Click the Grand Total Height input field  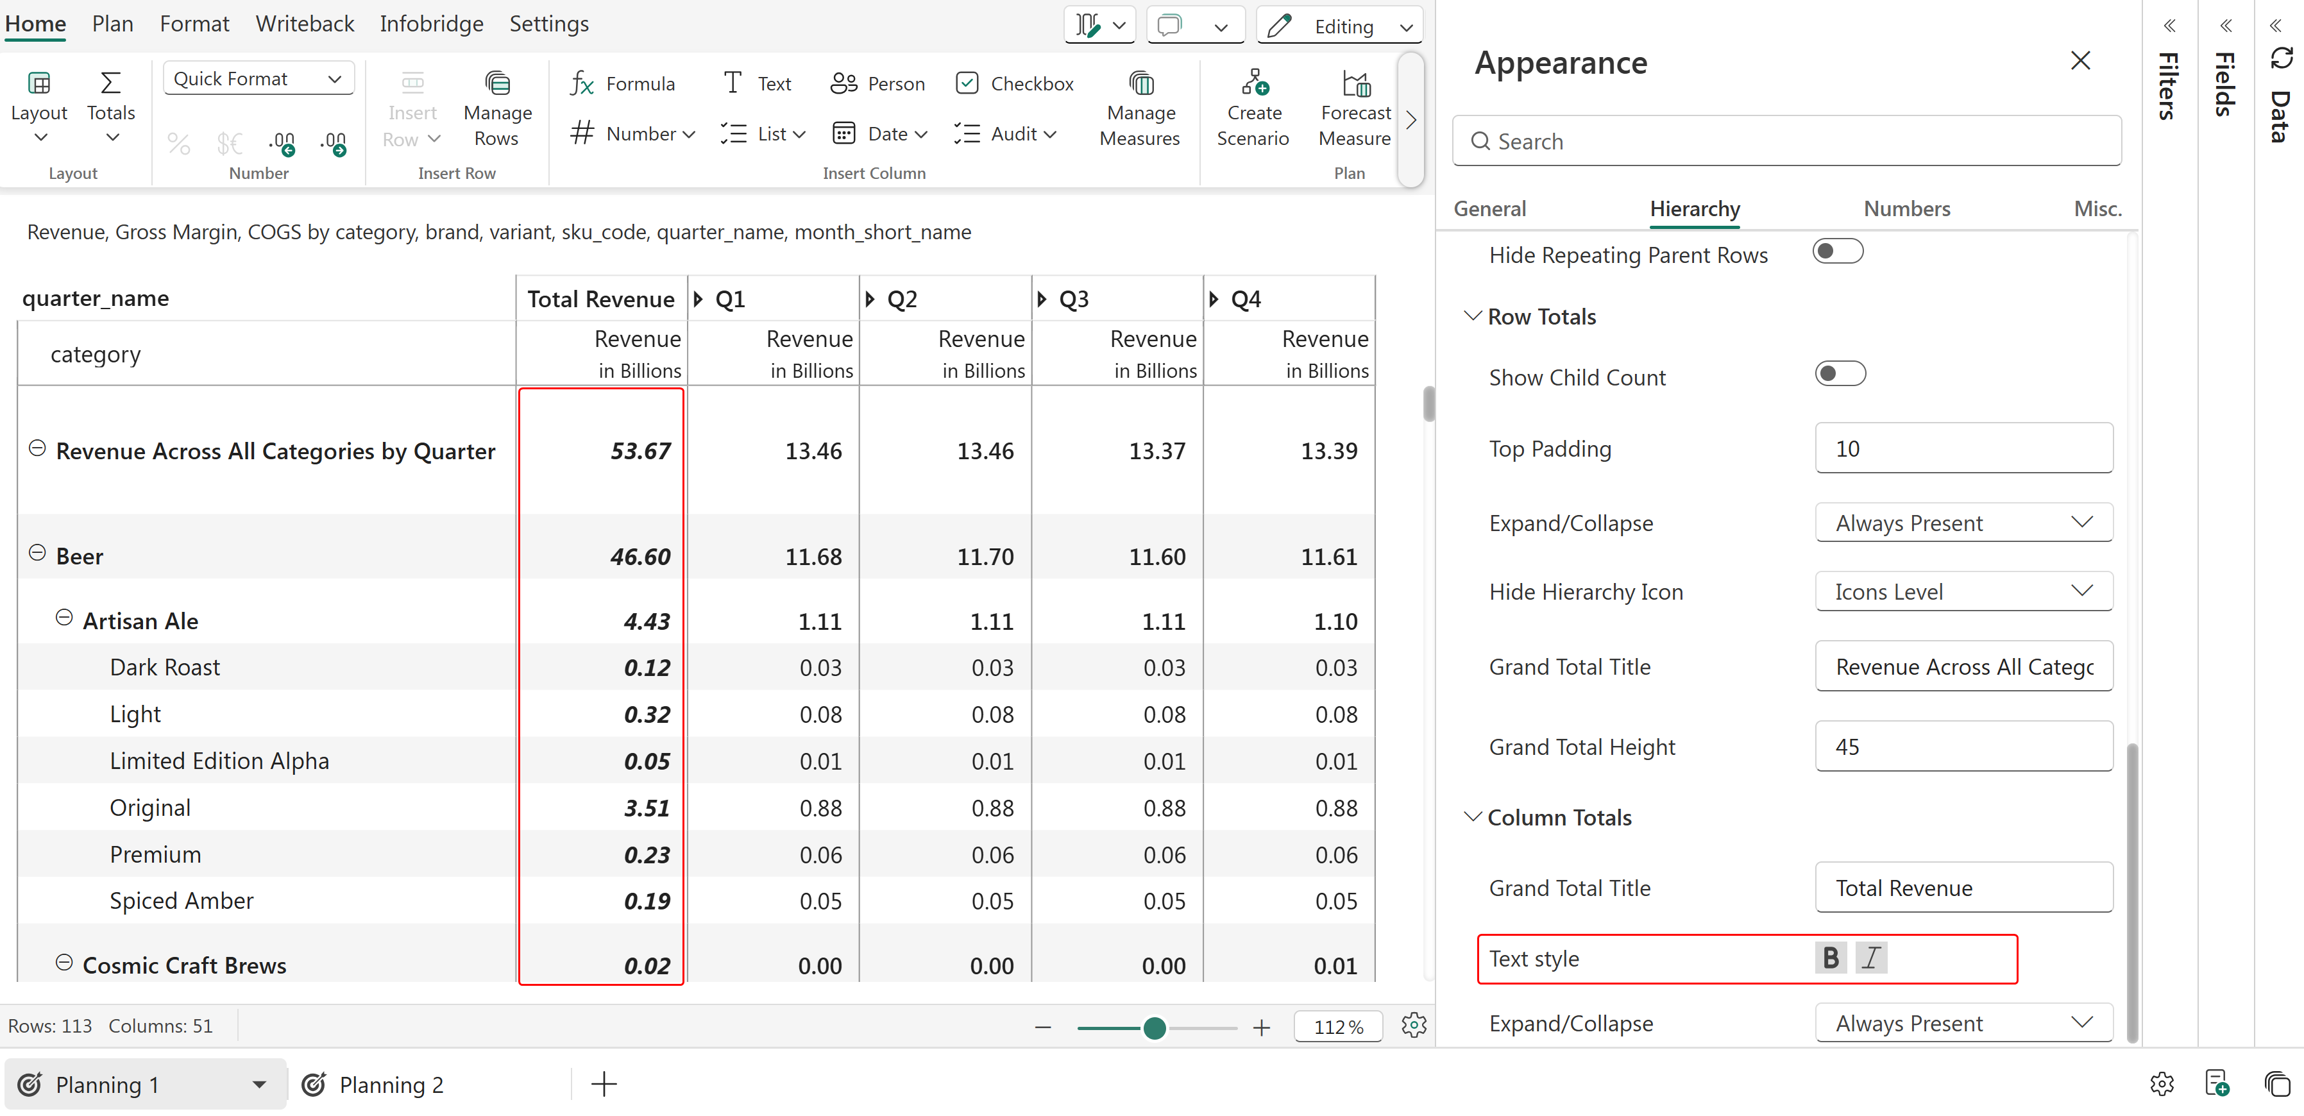coord(1963,746)
